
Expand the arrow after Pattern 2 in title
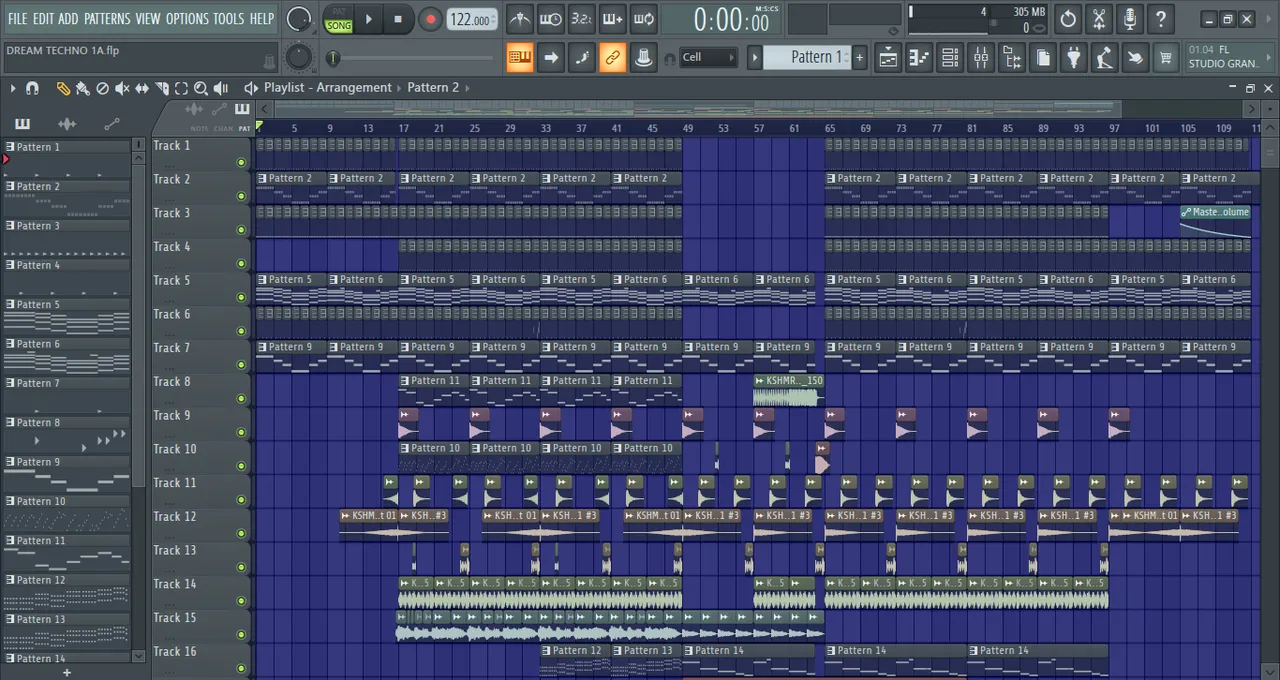(466, 88)
